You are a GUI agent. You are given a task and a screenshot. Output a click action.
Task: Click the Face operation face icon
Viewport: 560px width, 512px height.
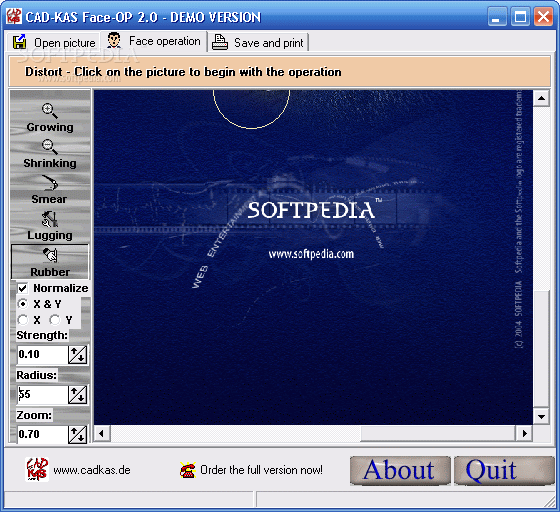point(114,40)
